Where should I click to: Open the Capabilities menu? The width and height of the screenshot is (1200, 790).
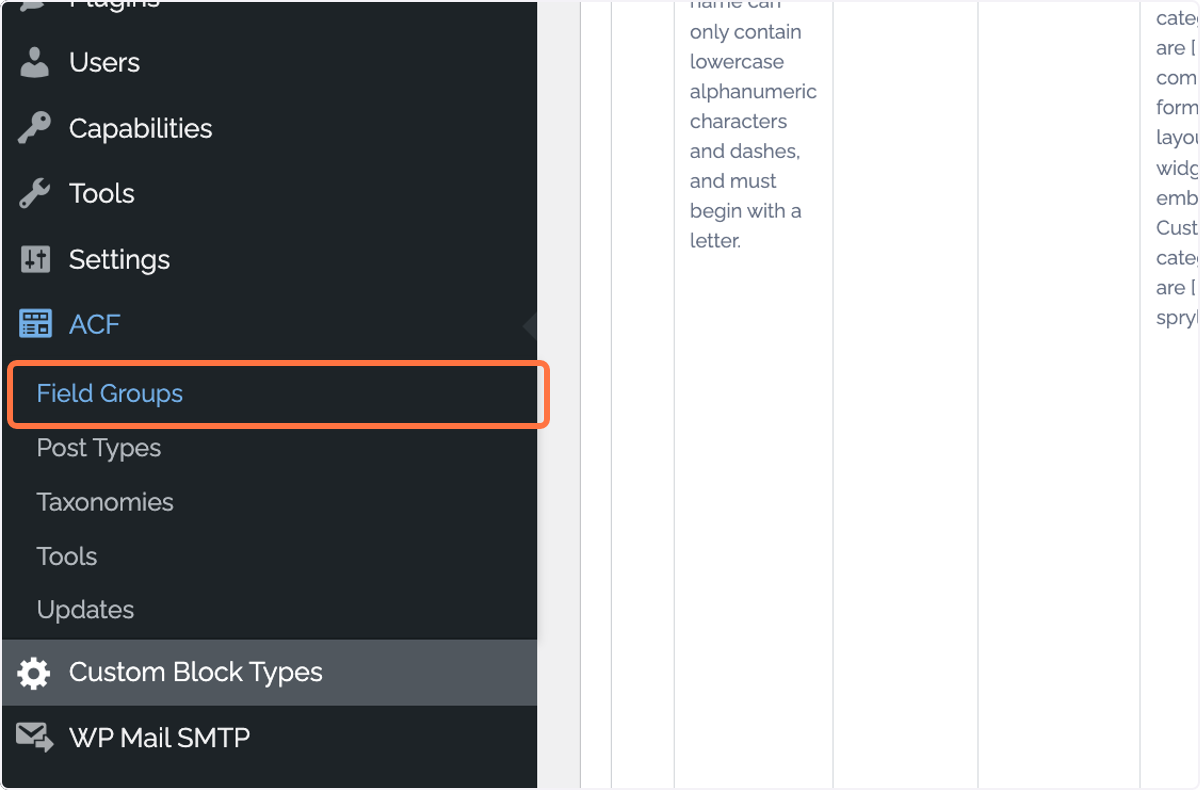pos(141,128)
